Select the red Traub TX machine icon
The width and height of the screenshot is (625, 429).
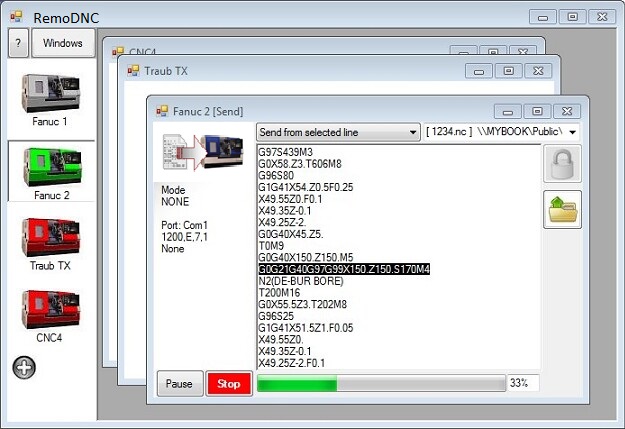pos(50,238)
